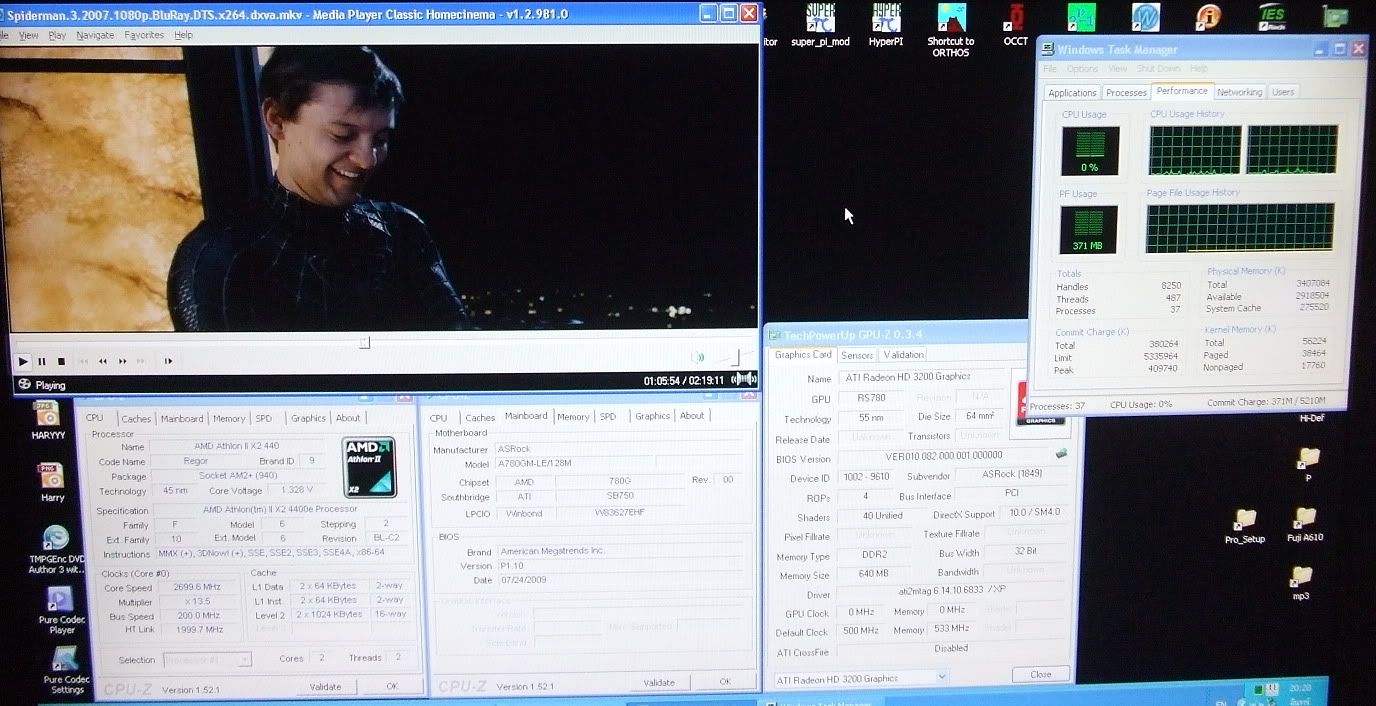Select the Pro_Setup folder on the desktop
Screen dimensions: 1376x706
click(1245, 526)
